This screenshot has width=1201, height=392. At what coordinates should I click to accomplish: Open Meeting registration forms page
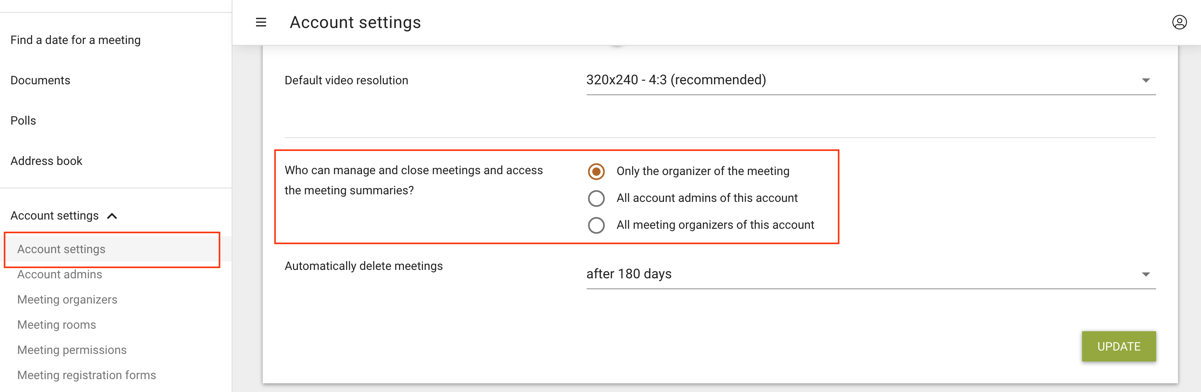coord(86,375)
